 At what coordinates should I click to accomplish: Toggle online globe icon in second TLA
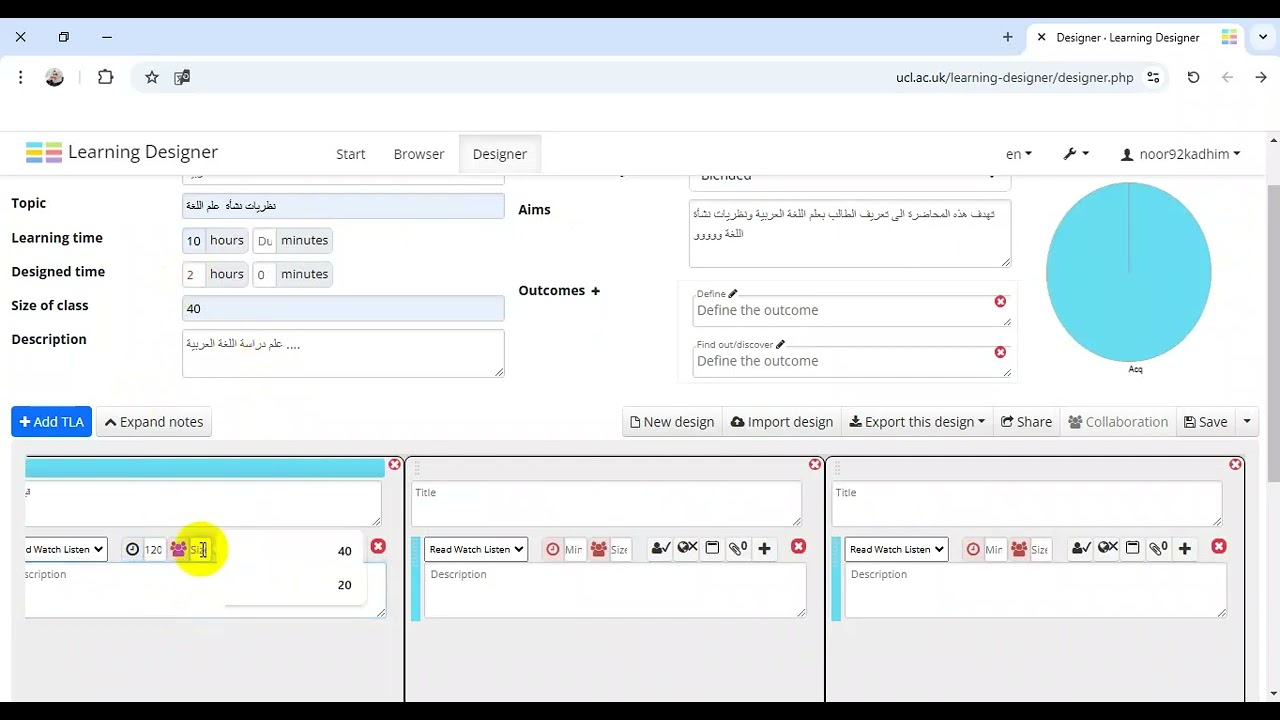(687, 548)
